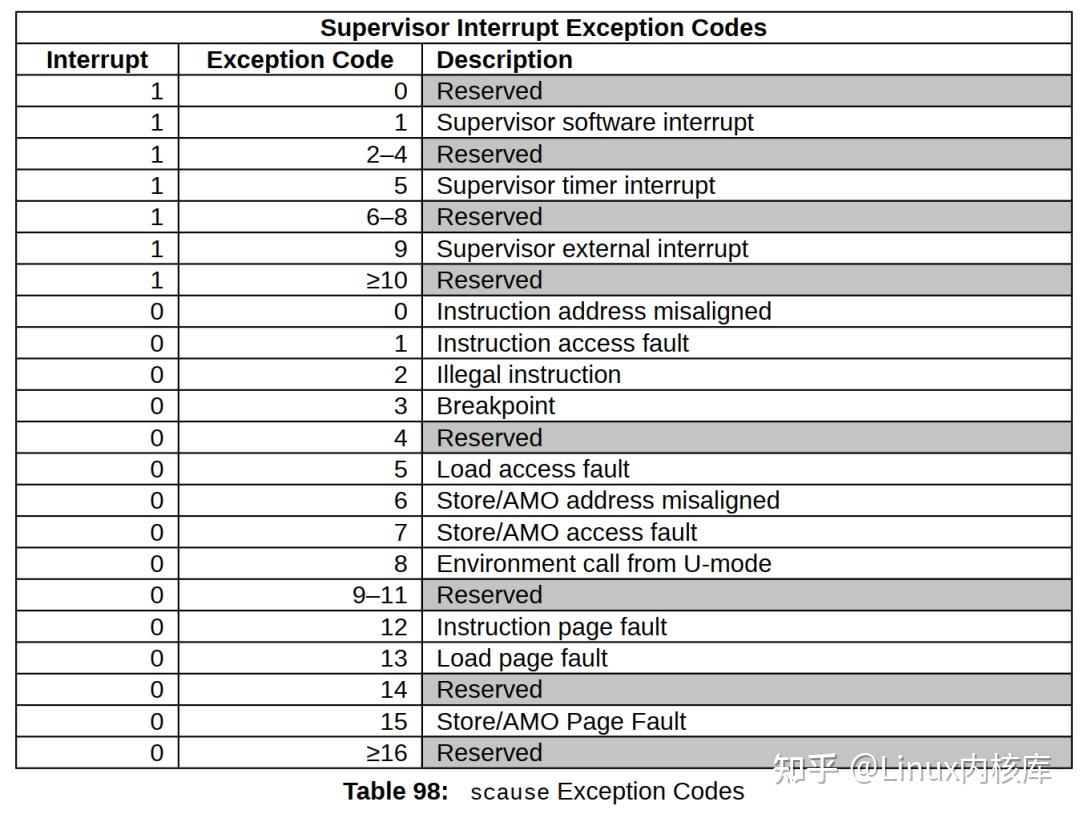Click the Table 98 scause caption
Image resolution: width=1080 pixels, height=814 pixels.
tap(543, 792)
